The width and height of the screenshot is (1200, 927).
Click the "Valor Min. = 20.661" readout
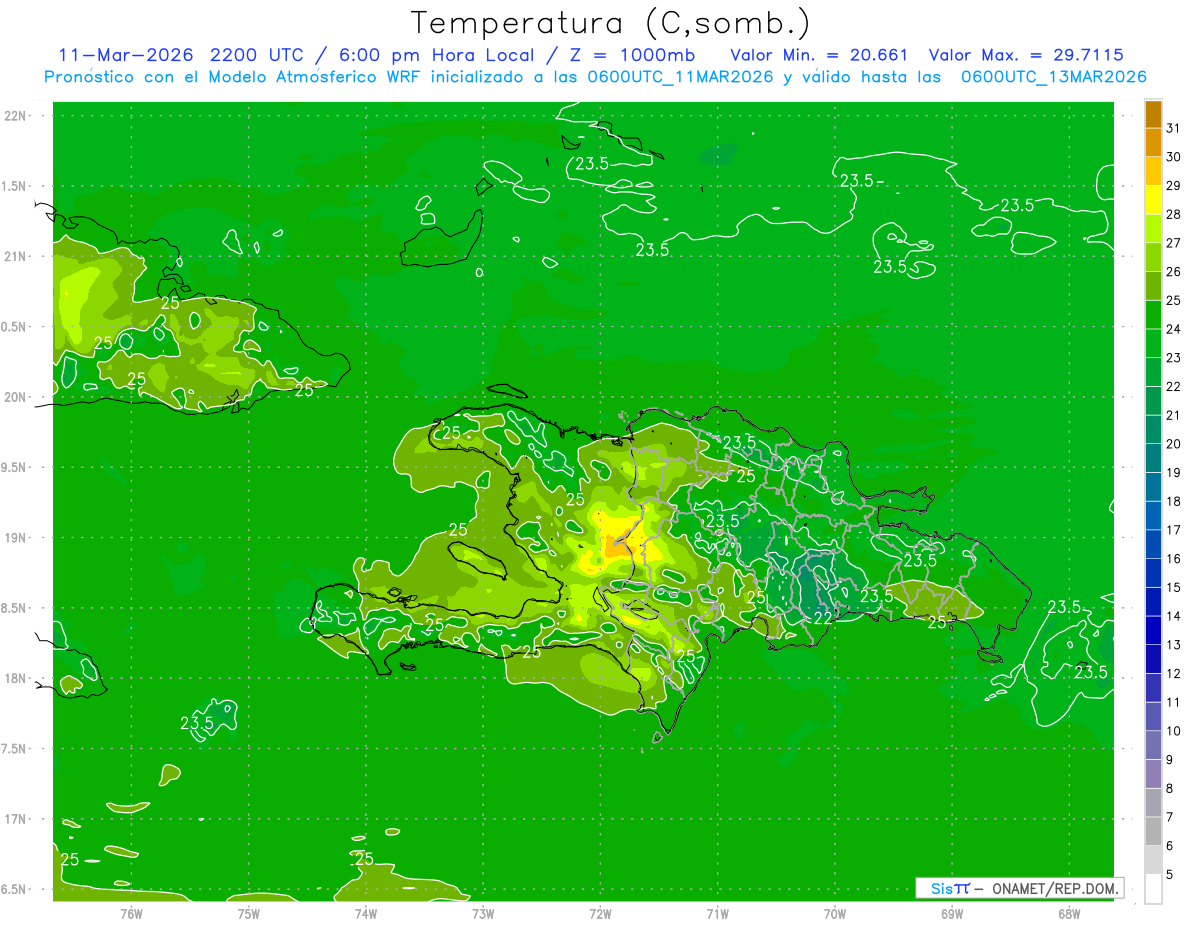(x=819, y=54)
